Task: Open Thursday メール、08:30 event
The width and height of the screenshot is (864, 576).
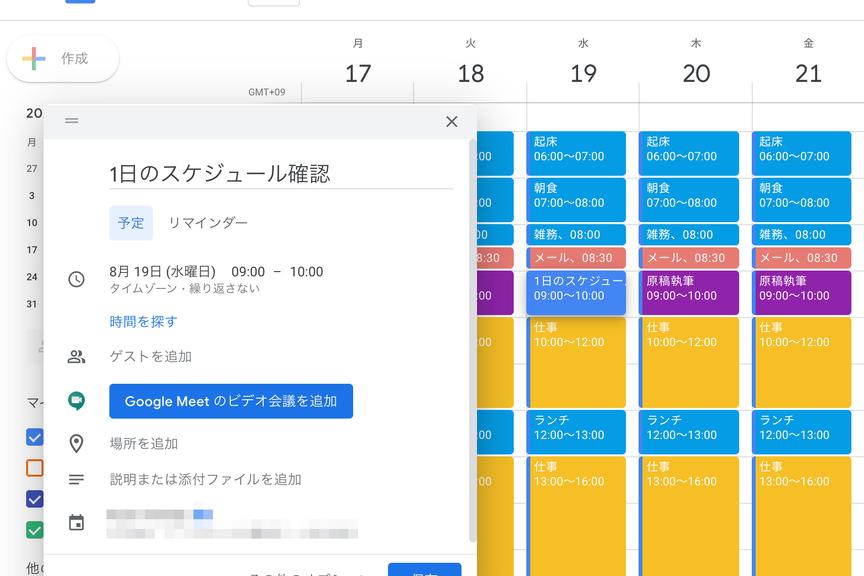Action: click(x=689, y=258)
